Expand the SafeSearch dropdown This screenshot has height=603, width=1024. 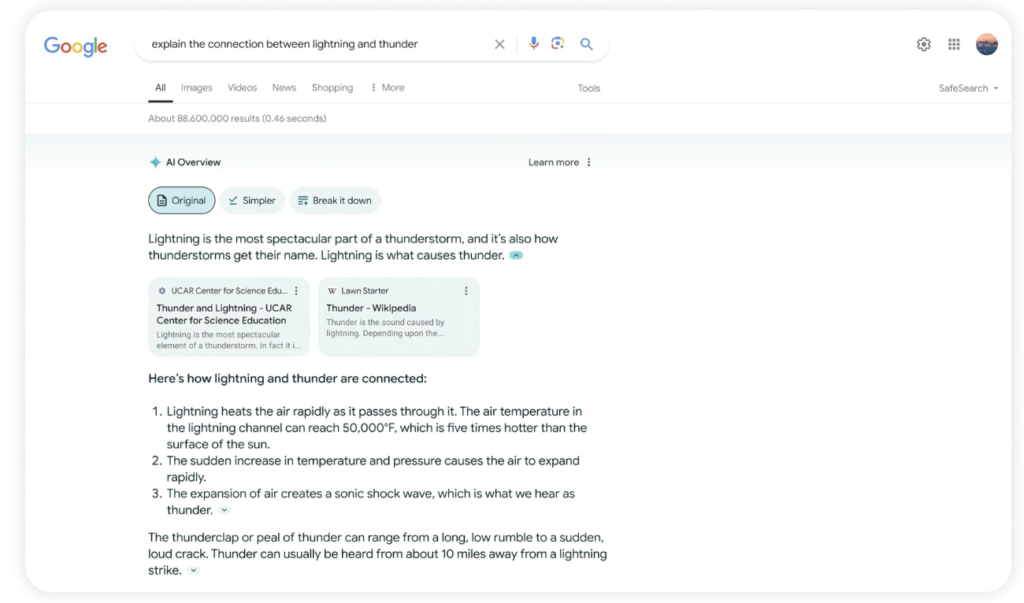(x=967, y=88)
